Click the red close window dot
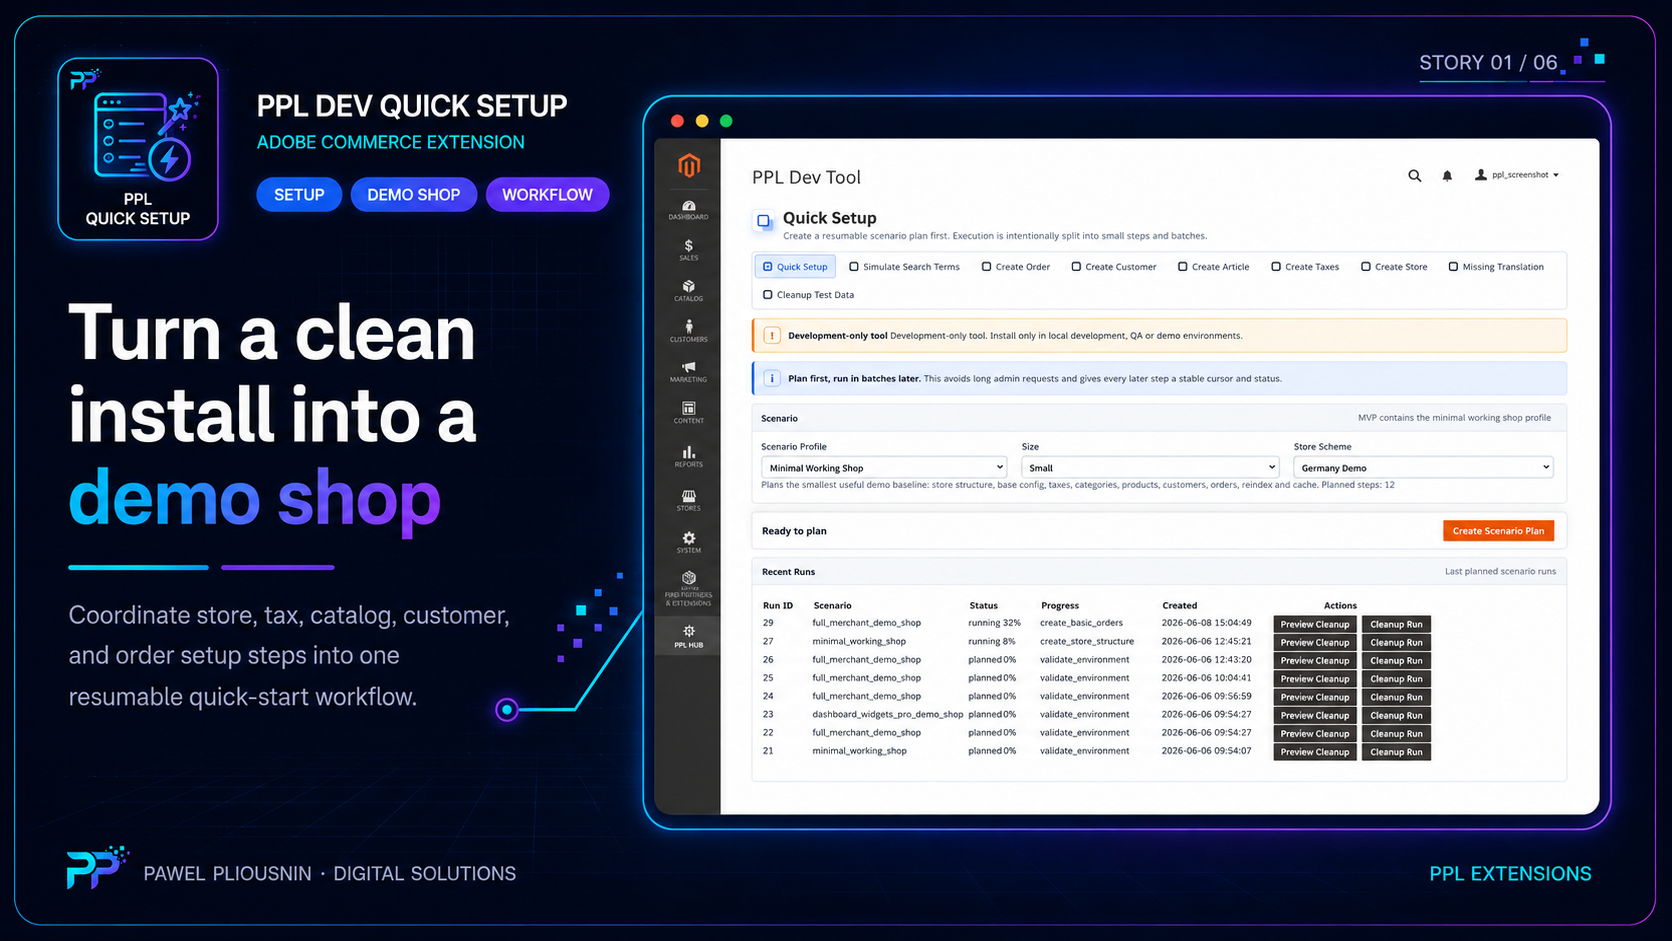The image size is (1672, 941). click(x=677, y=121)
